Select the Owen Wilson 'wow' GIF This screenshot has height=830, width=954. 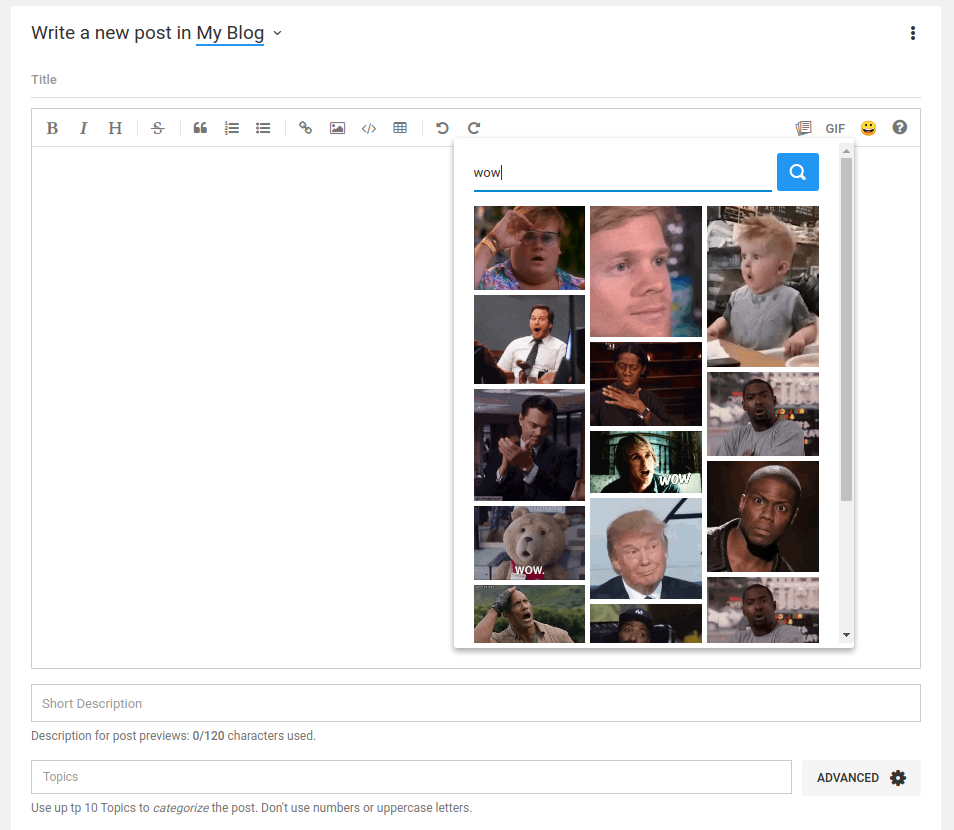646,462
